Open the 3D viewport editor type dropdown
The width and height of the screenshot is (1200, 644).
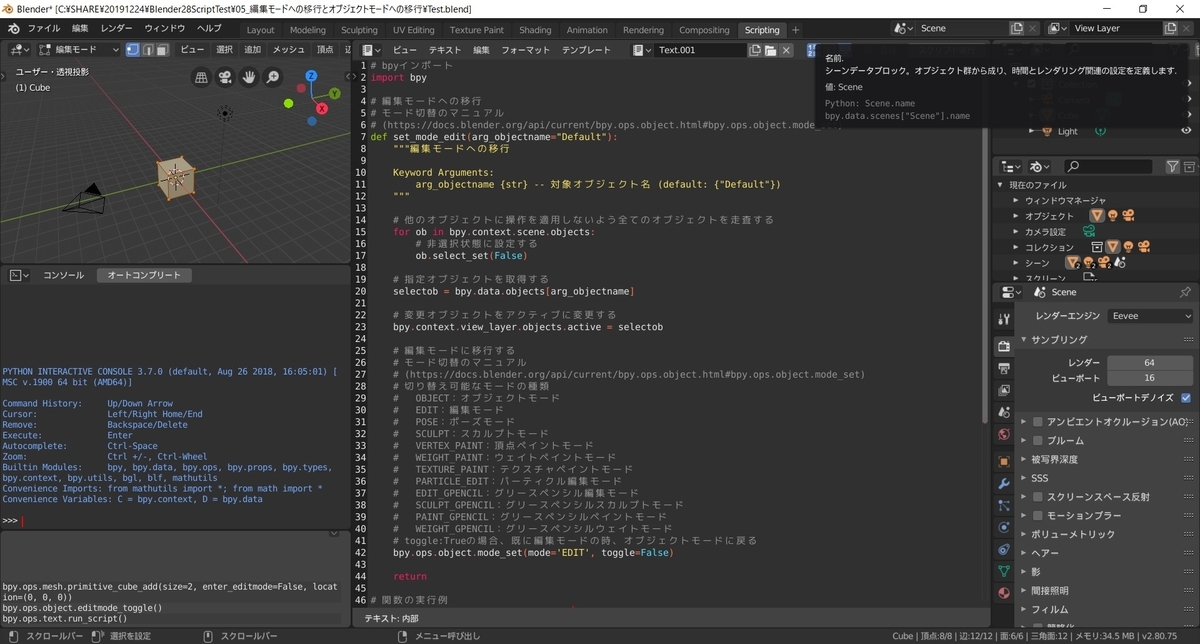point(19,49)
